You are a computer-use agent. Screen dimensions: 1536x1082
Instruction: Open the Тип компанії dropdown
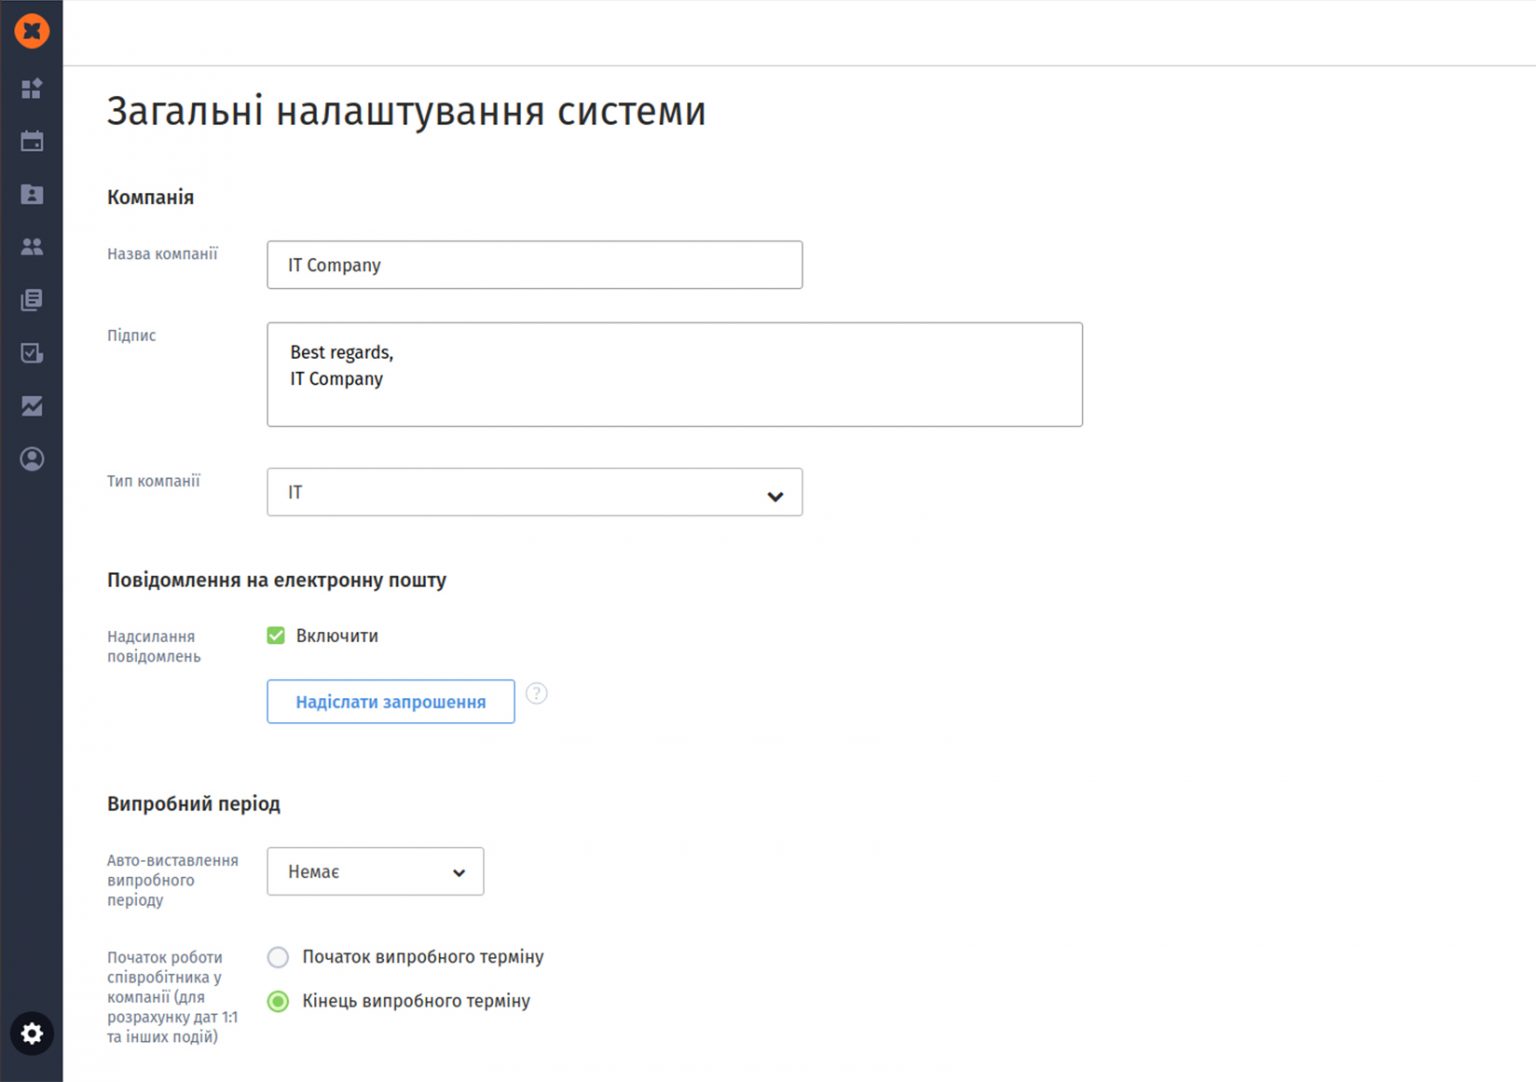[x=535, y=492]
